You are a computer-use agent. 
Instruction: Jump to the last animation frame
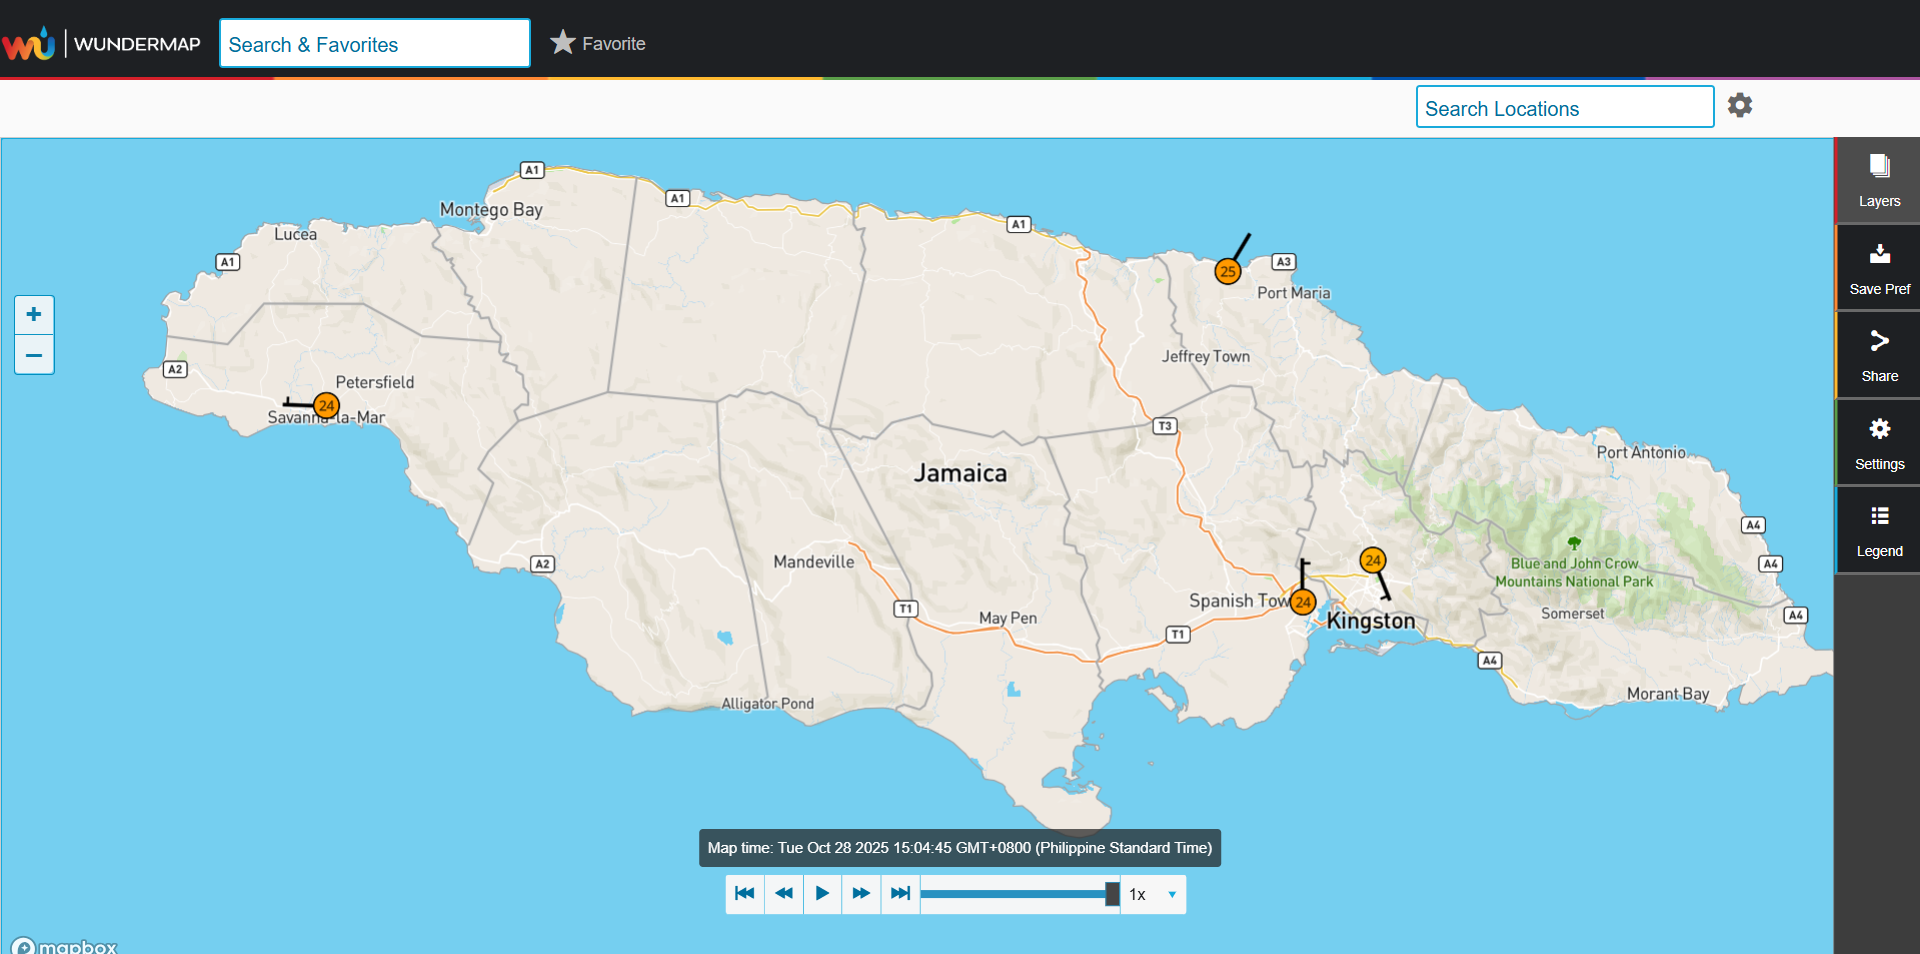tap(900, 894)
